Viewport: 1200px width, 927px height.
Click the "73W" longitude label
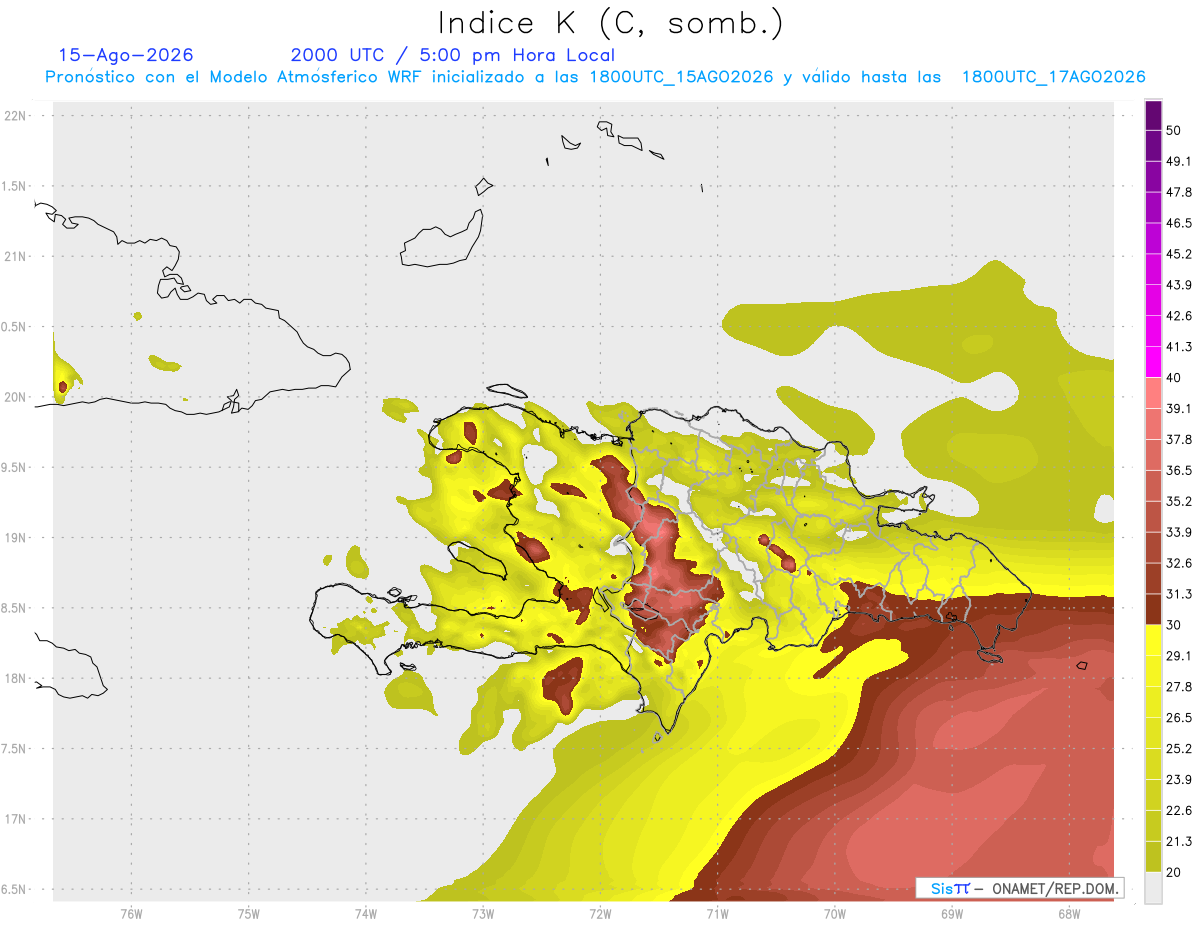(x=483, y=913)
